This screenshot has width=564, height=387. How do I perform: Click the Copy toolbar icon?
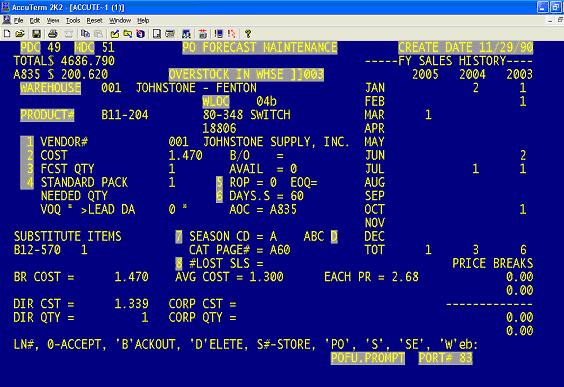[x=85, y=34]
